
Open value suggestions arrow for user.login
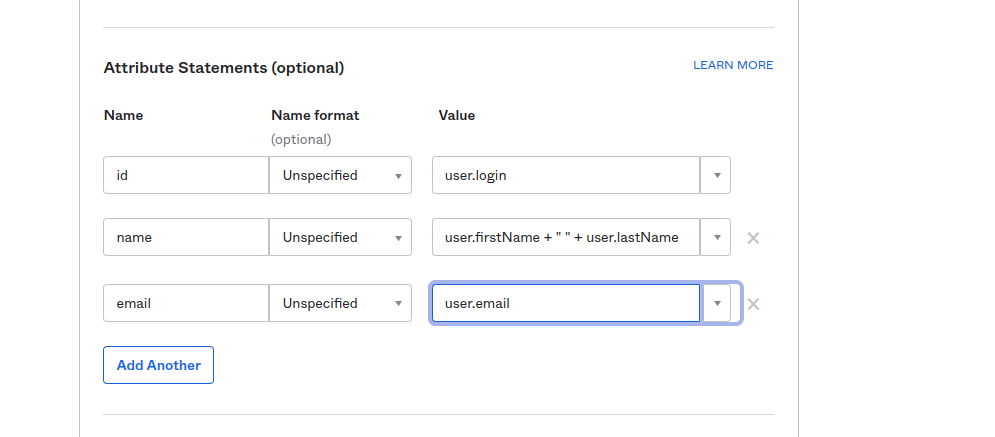click(716, 175)
